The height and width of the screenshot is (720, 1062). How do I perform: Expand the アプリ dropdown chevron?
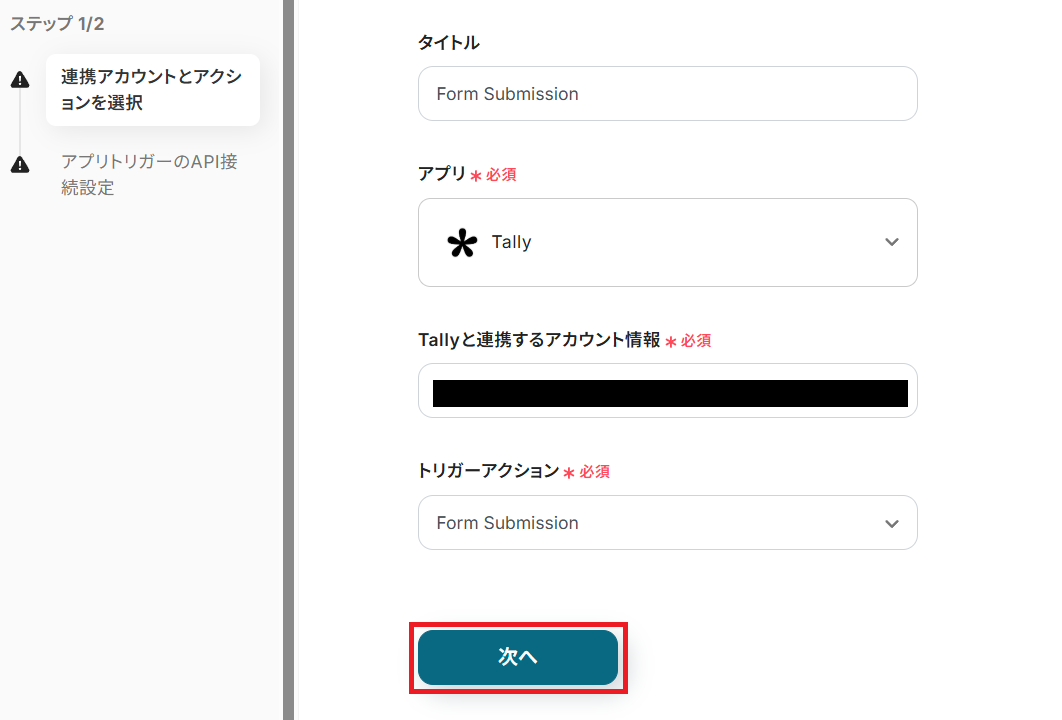(892, 242)
